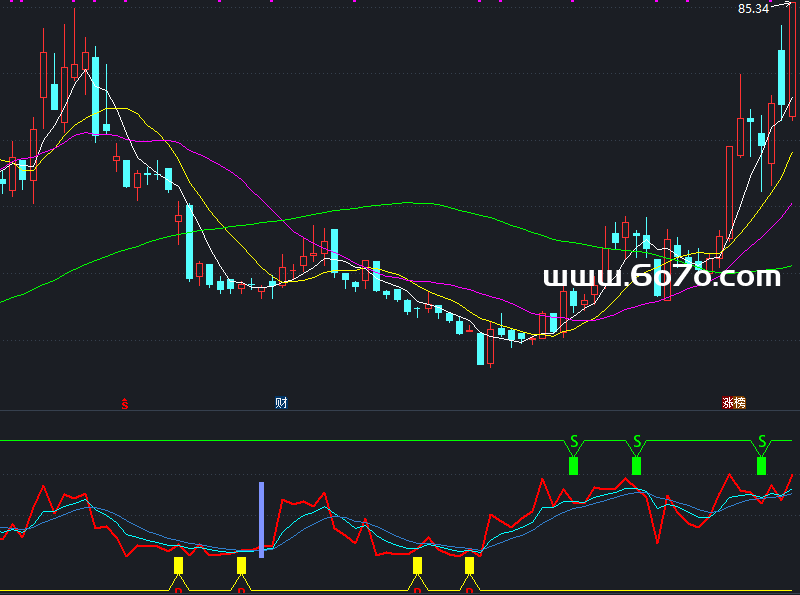Select the lowest cyan candlestick at chart bottom
800x595 pixels.
pos(481,348)
